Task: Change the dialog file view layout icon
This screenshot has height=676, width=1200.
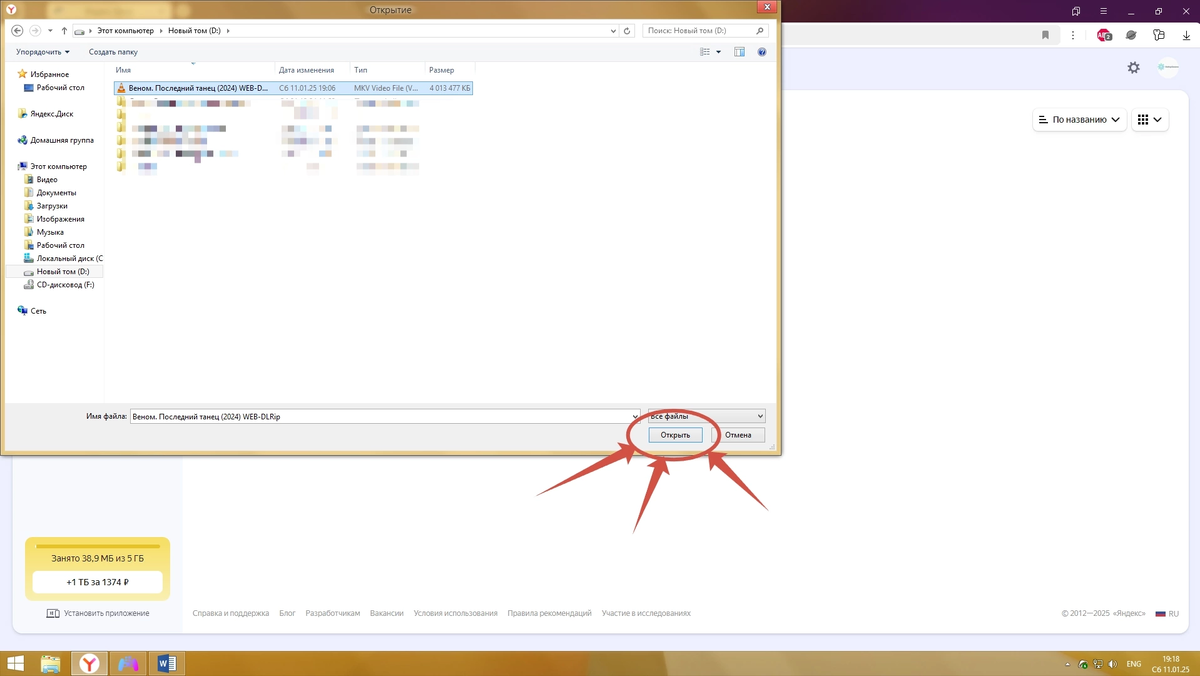Action: click(705, 52)
